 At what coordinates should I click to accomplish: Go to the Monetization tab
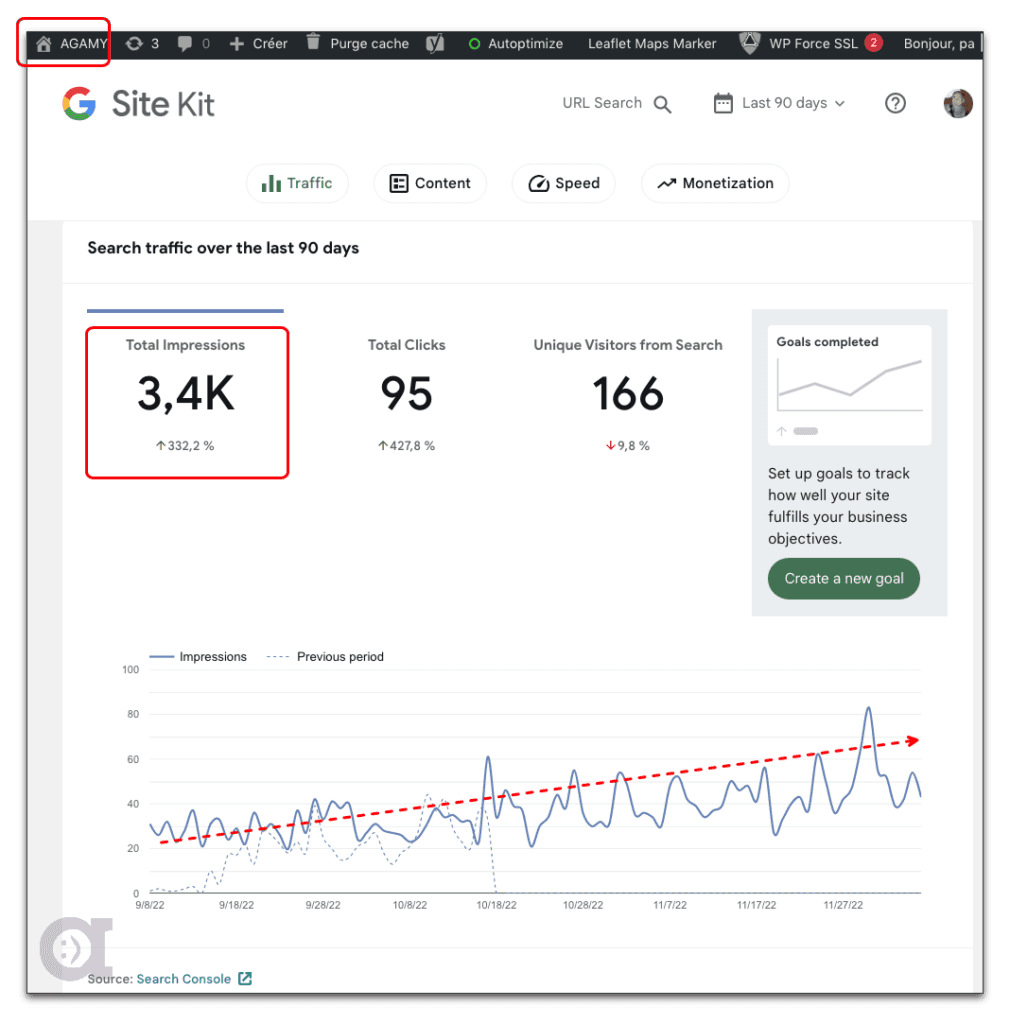coord(715,183)
